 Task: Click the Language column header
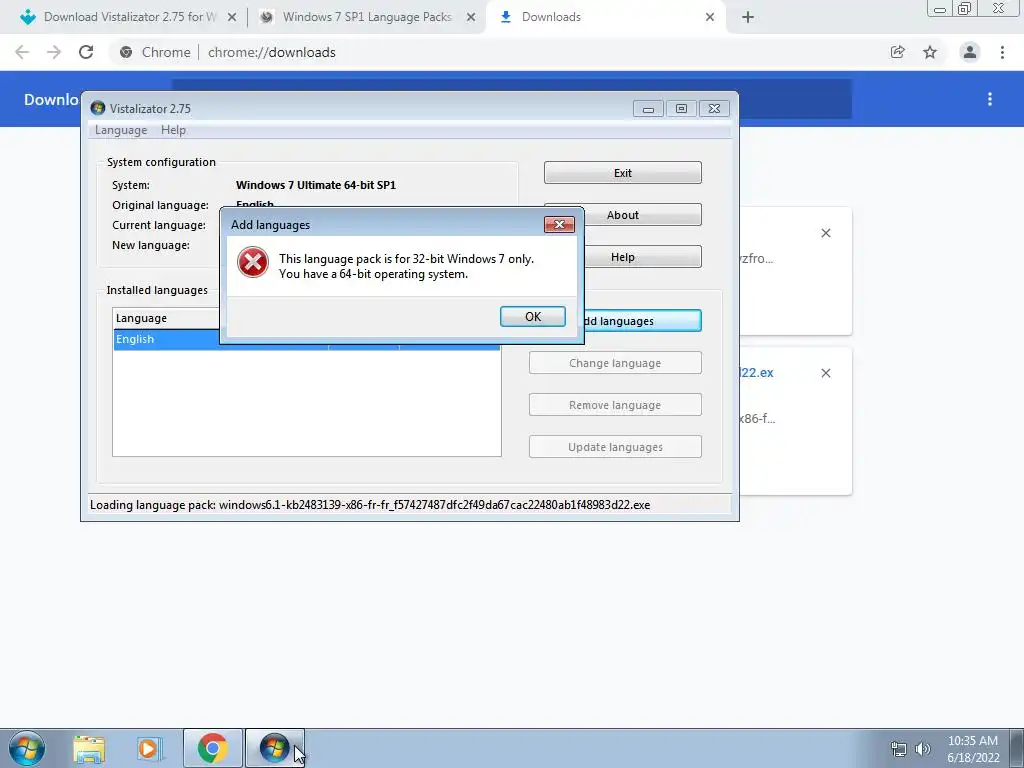[x=167, y=318]
